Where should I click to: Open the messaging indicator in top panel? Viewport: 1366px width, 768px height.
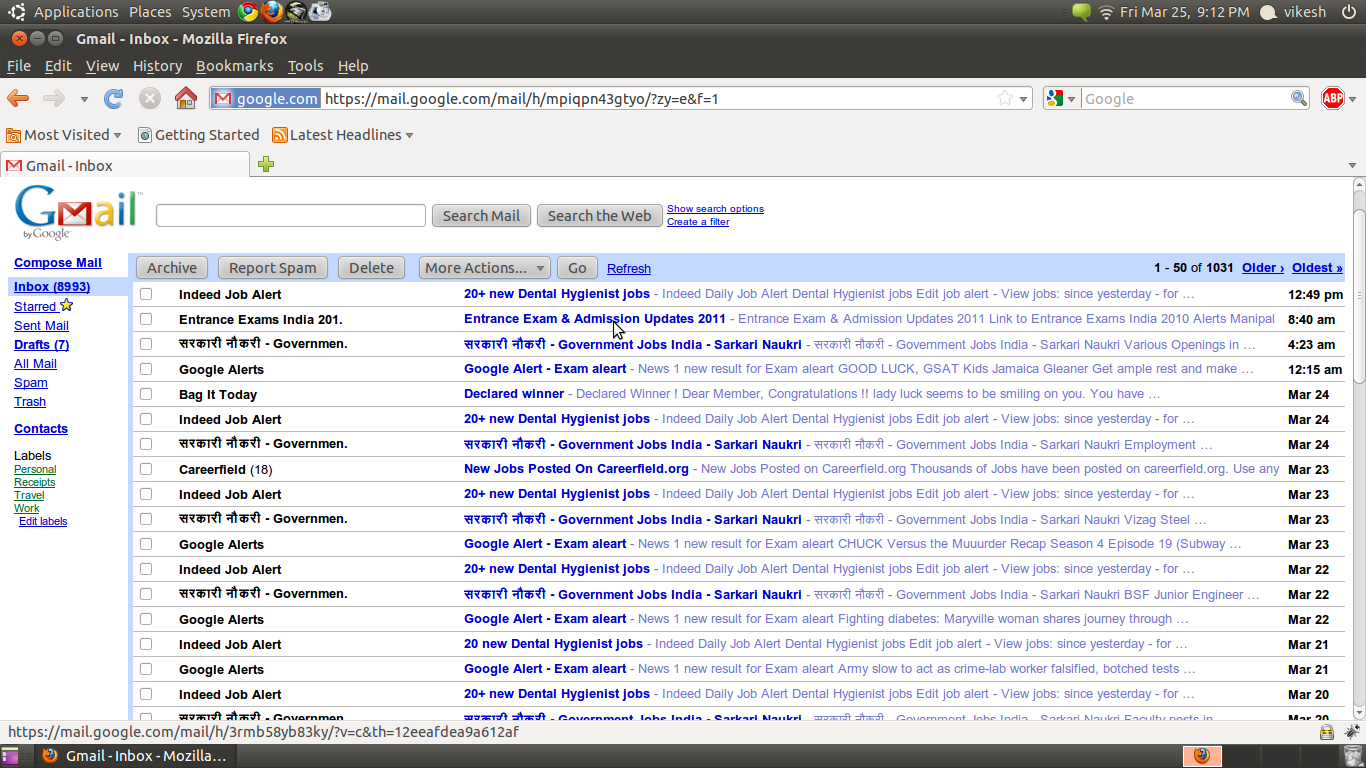coord(1081,12)
